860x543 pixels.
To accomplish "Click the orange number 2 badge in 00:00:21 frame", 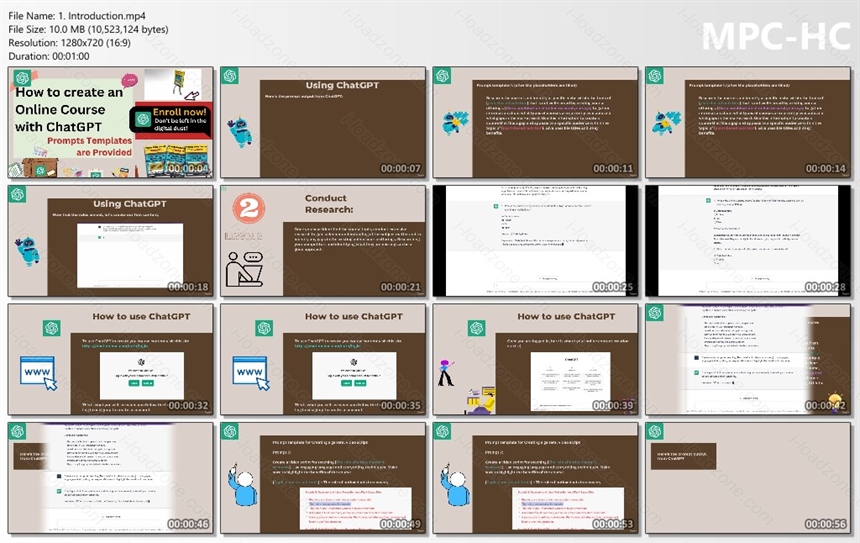I will click(248, 208).
